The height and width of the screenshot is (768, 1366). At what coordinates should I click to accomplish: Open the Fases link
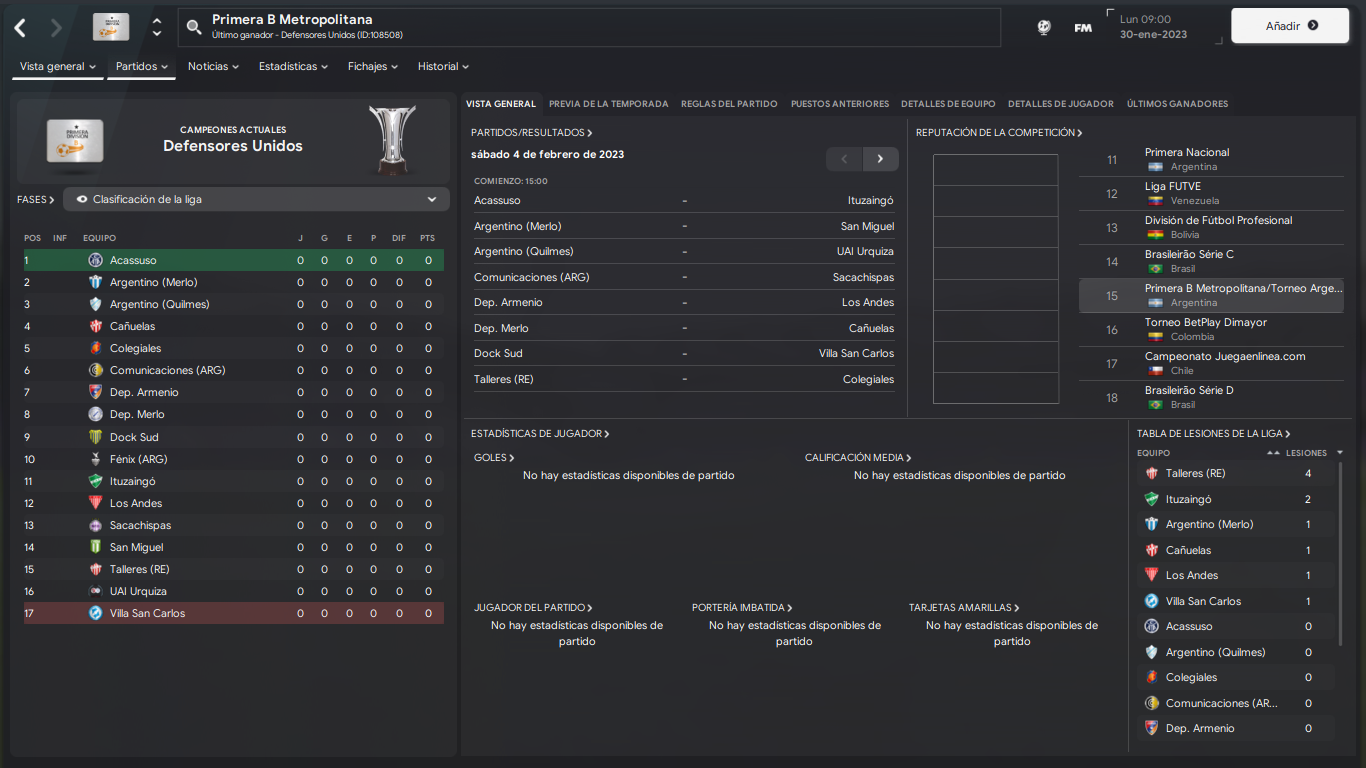point(35,200)
